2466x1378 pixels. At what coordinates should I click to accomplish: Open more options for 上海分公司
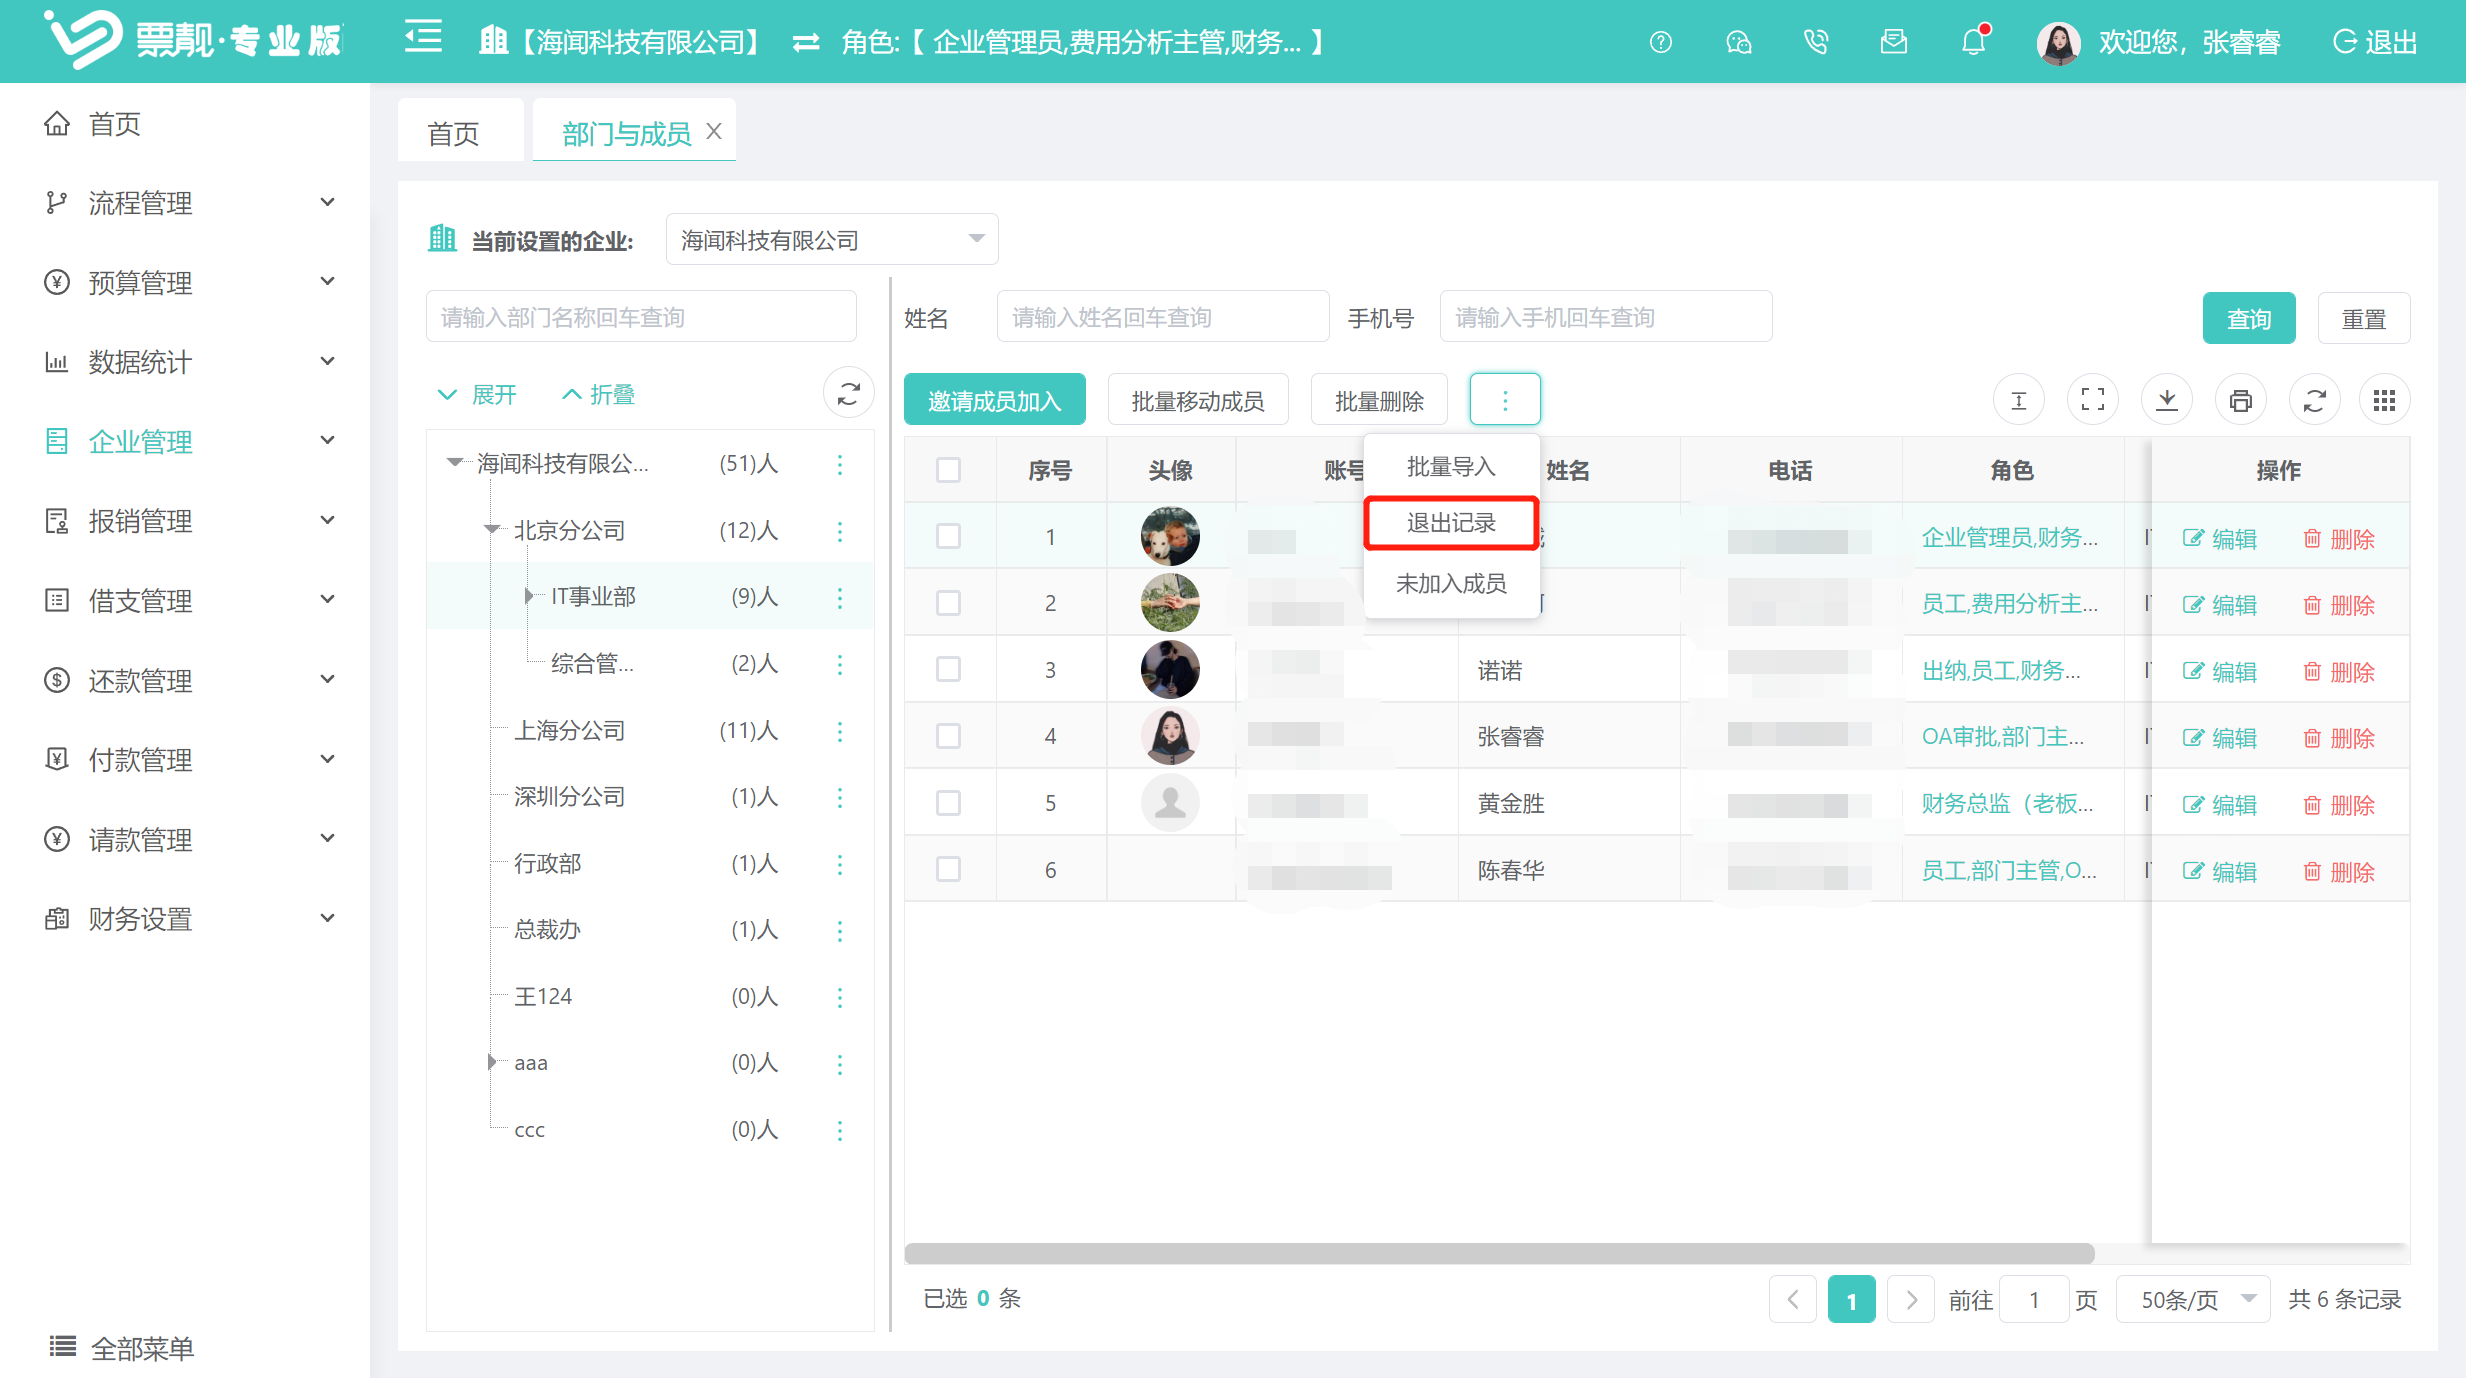point(840,731)
